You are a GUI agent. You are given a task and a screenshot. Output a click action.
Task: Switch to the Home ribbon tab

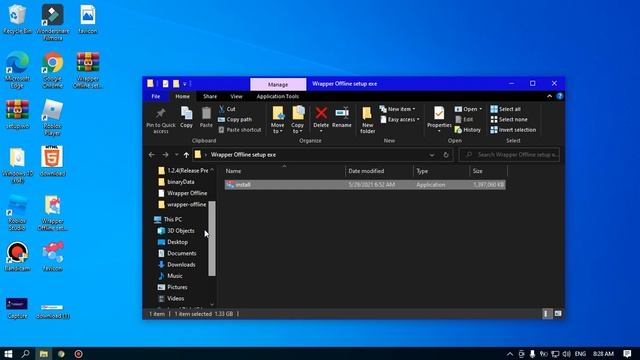coord(182,96)
